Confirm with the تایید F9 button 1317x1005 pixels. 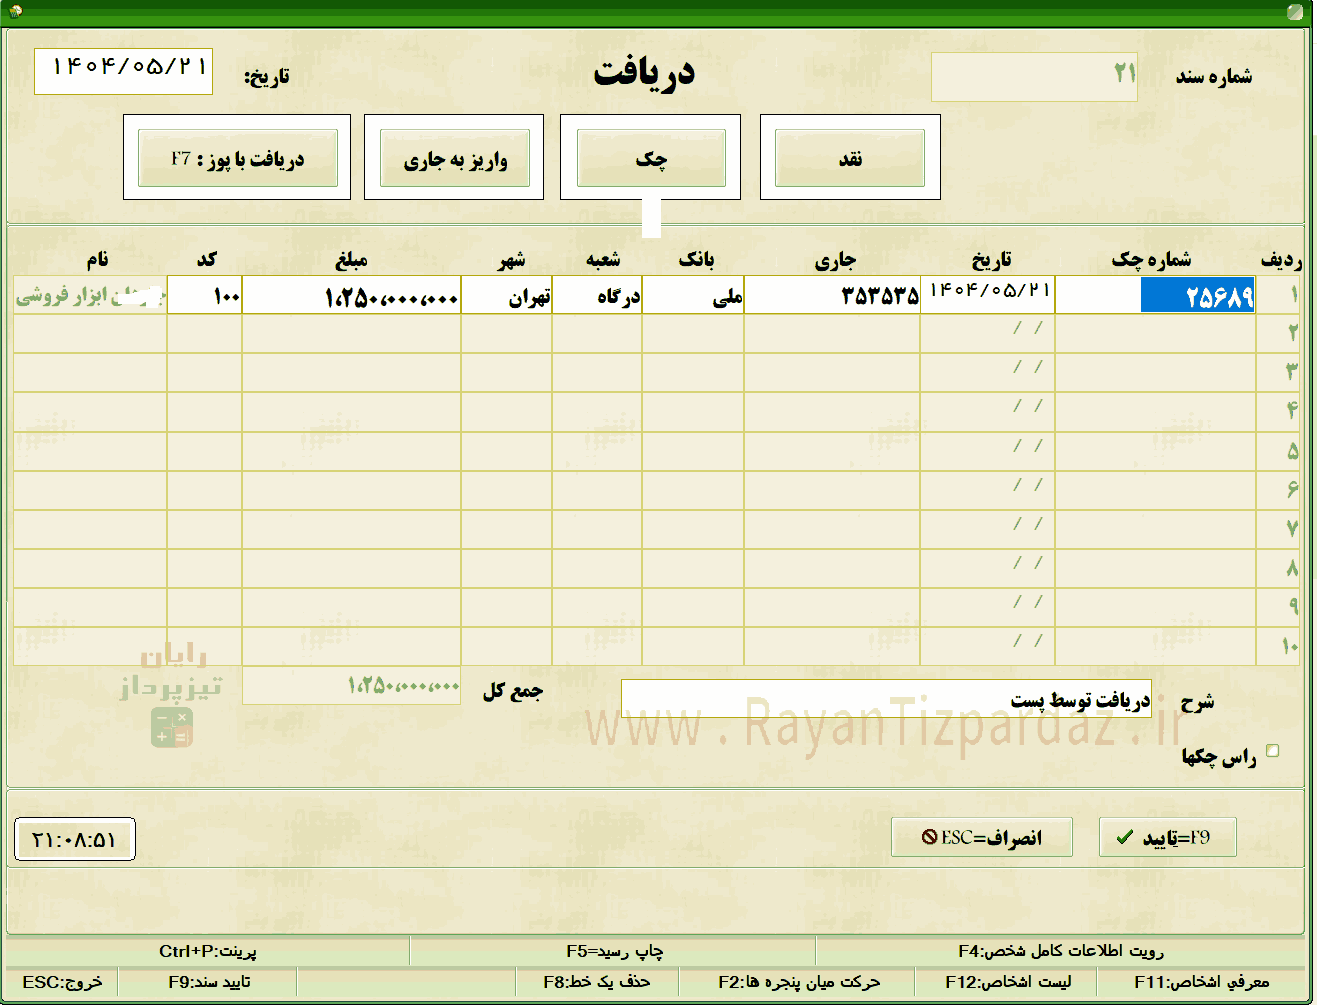click(1167, 837)
